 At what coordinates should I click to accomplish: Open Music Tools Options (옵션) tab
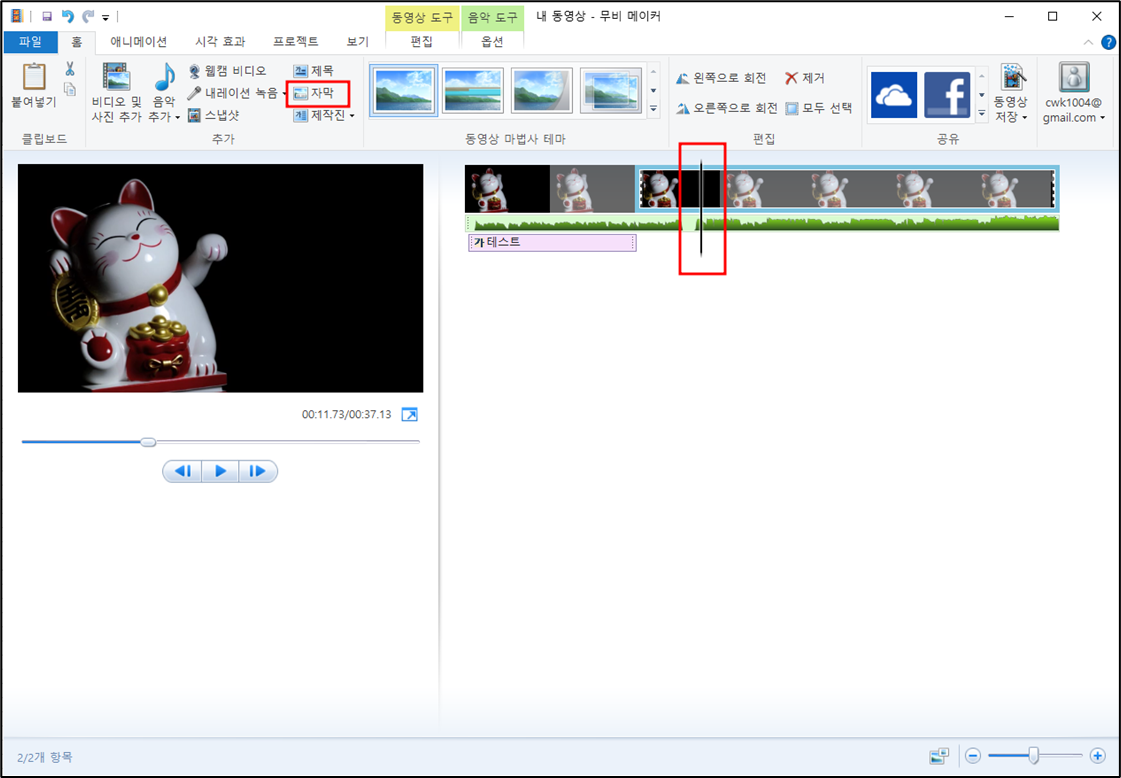pos(493,41)
